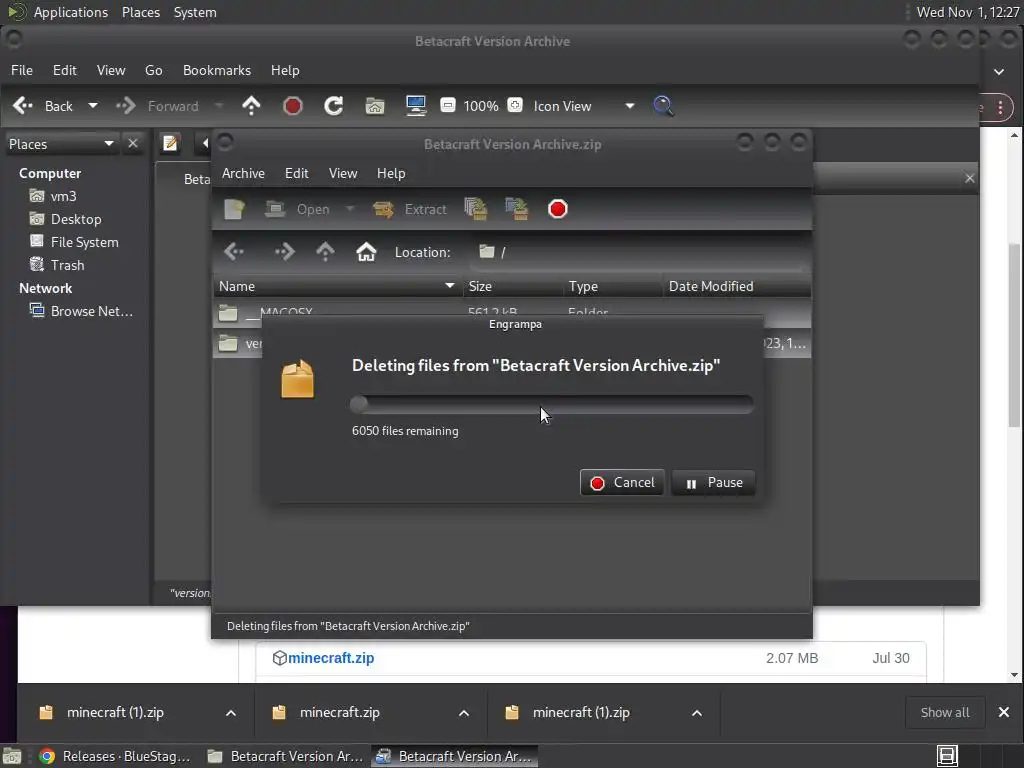Expand options for minecraft.zip download
Image resolution: width=1024 pixels, height=768 pixels.
click(464, 712)
